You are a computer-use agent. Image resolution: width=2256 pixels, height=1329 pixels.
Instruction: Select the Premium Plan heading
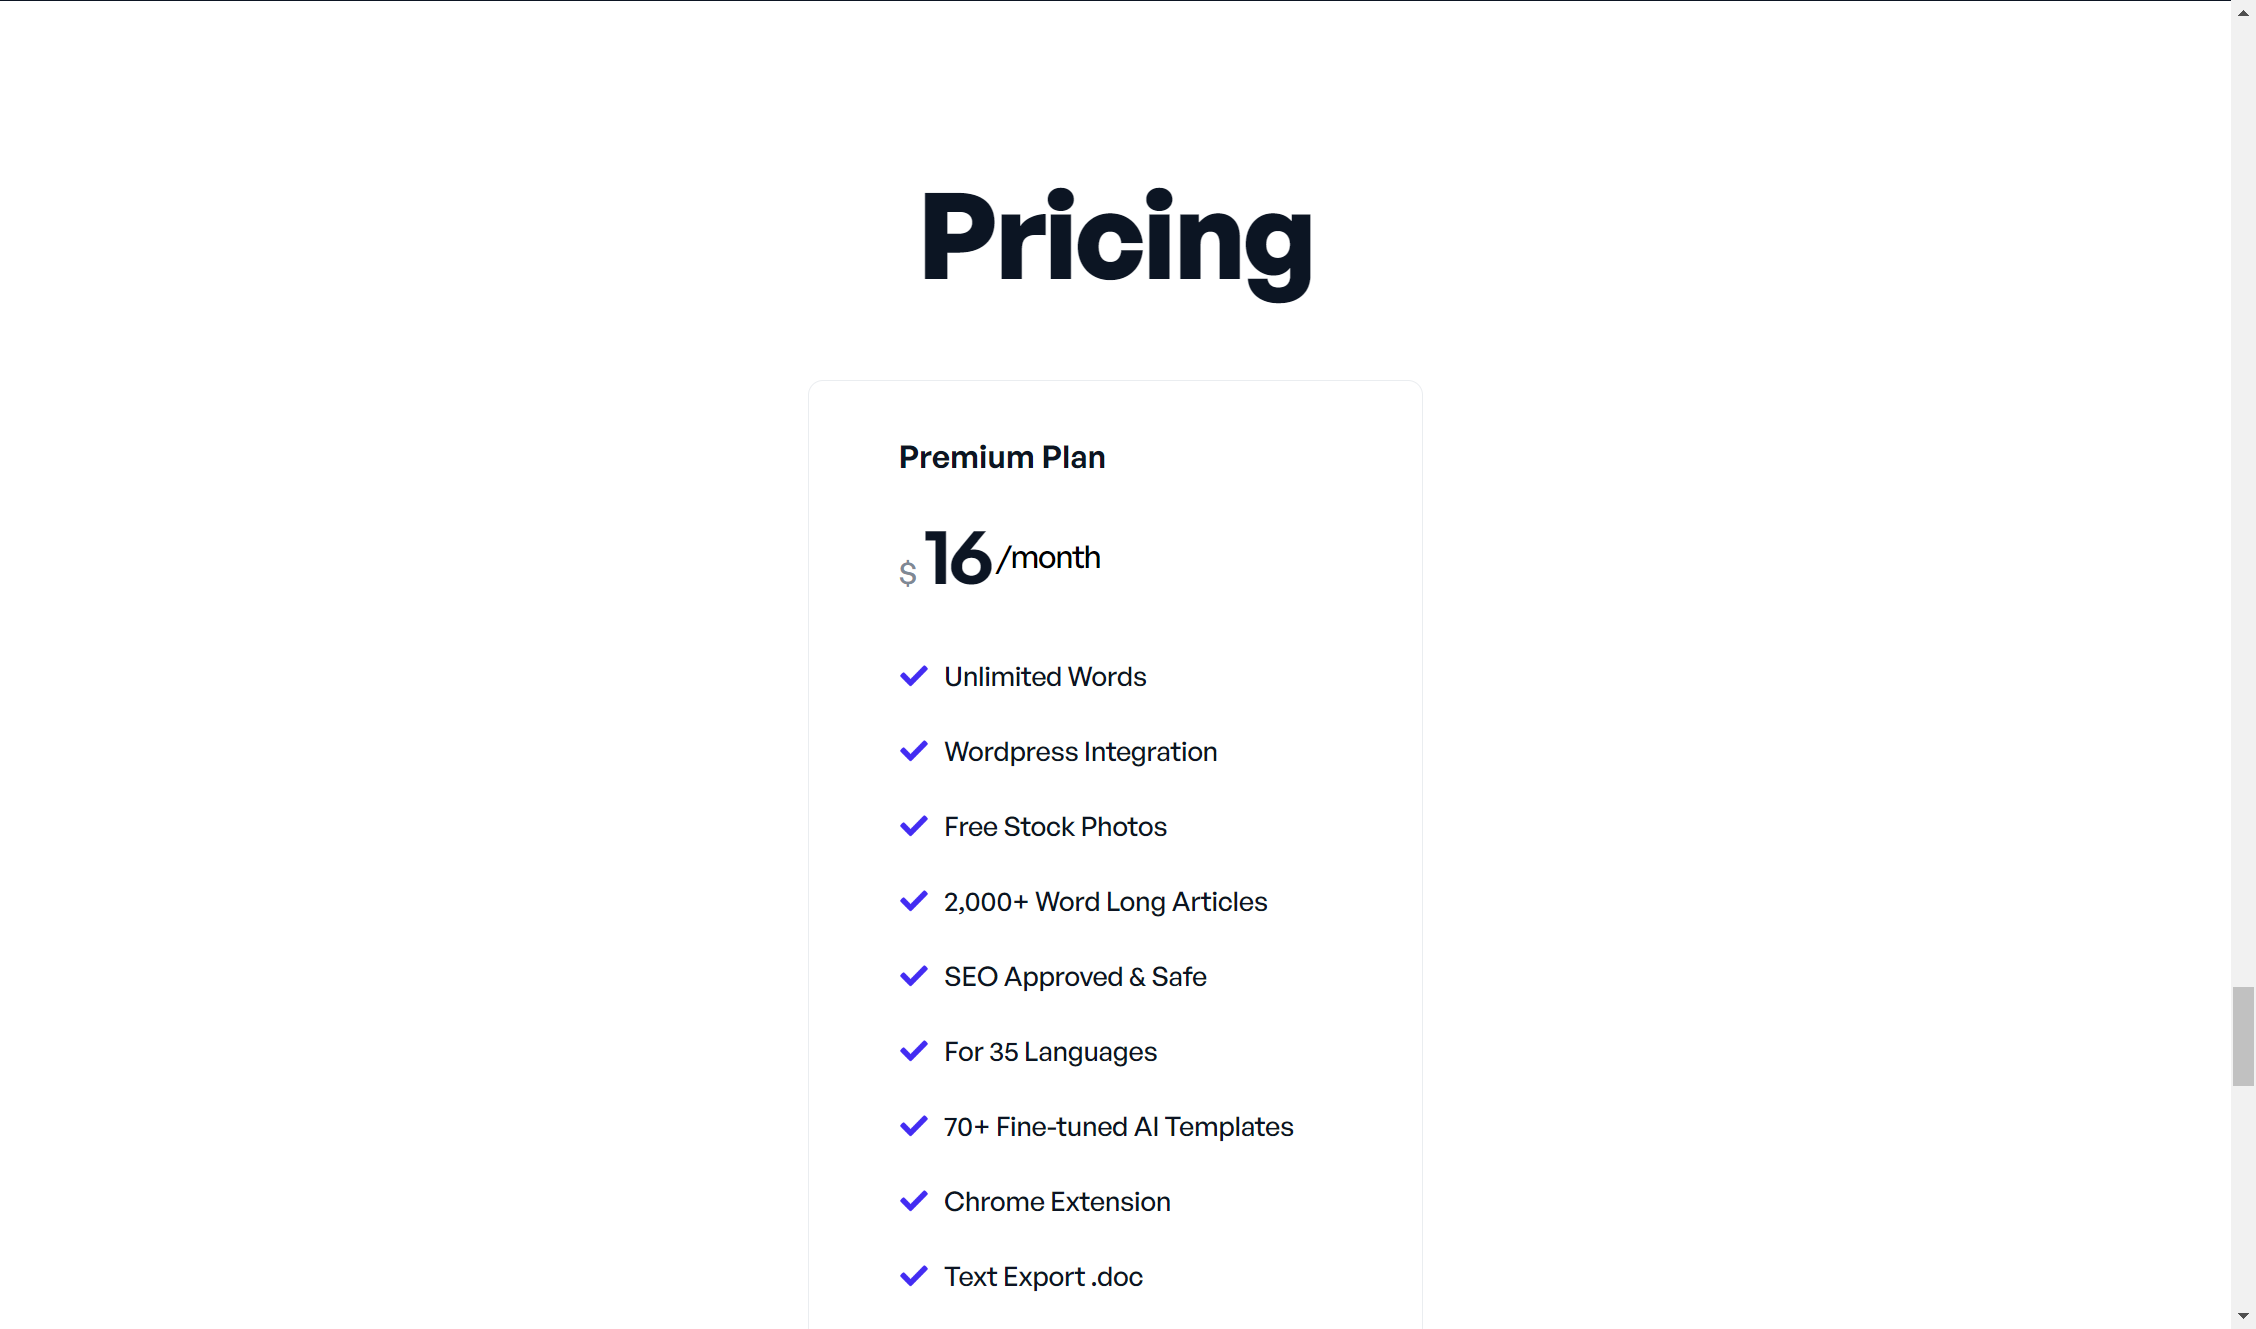(1002, 457)
